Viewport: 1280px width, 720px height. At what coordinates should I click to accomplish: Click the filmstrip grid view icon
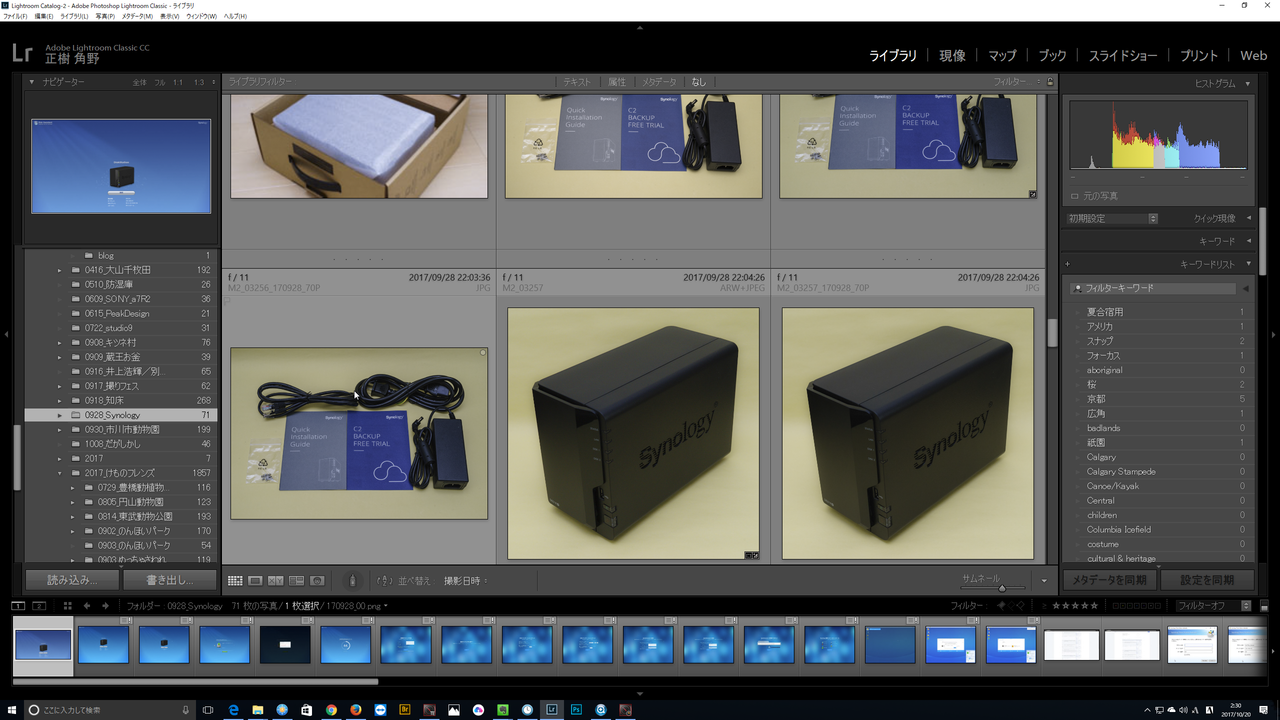point(68,606)
